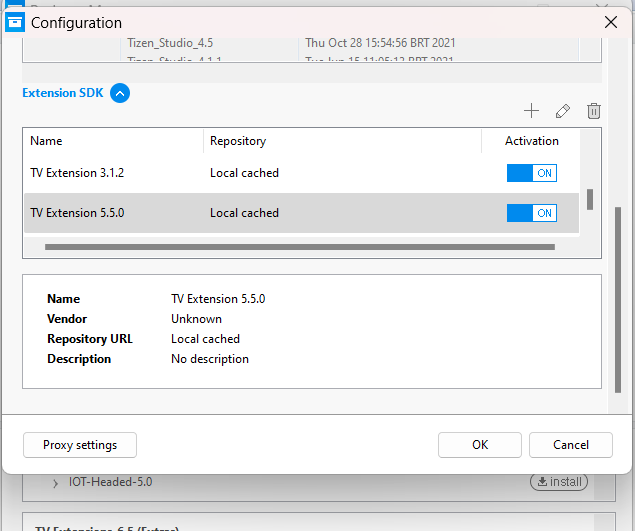Toggle activation for TV Extension 5.5.0

(532, 213)
